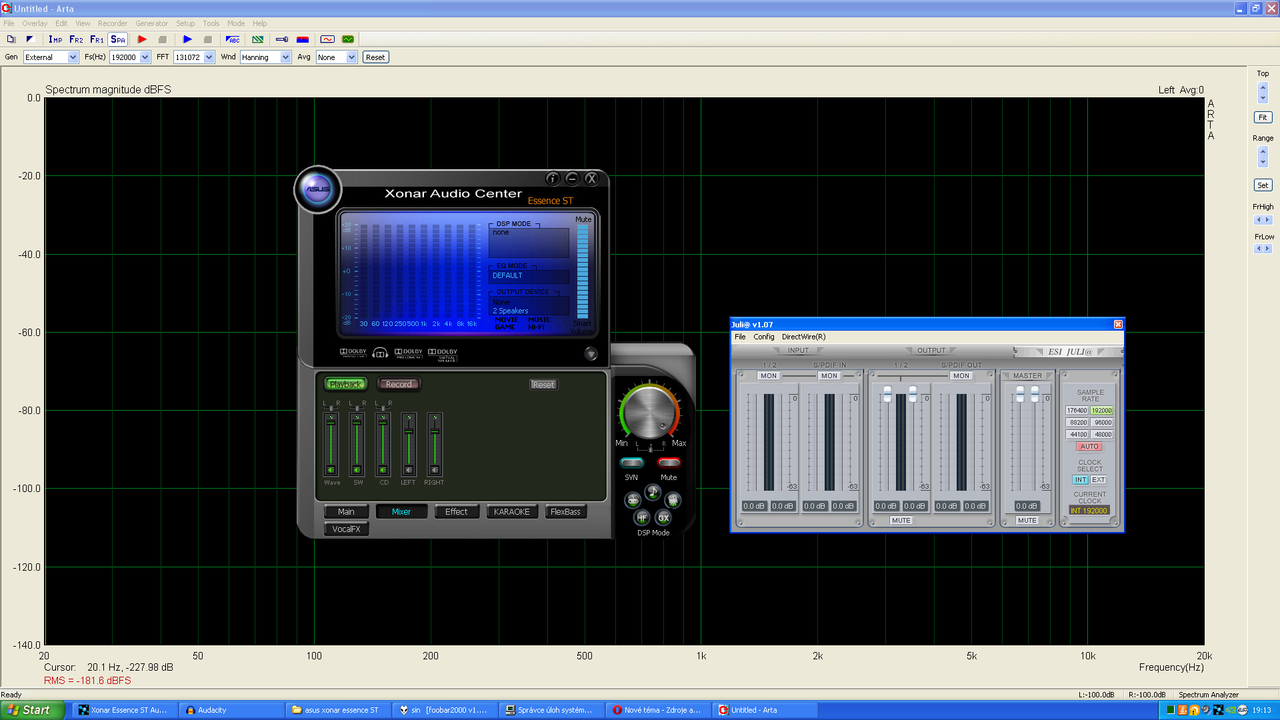Open the Config menu in the Juli@ window
This screenshot has width=1280, height=720.
[764, 337]
